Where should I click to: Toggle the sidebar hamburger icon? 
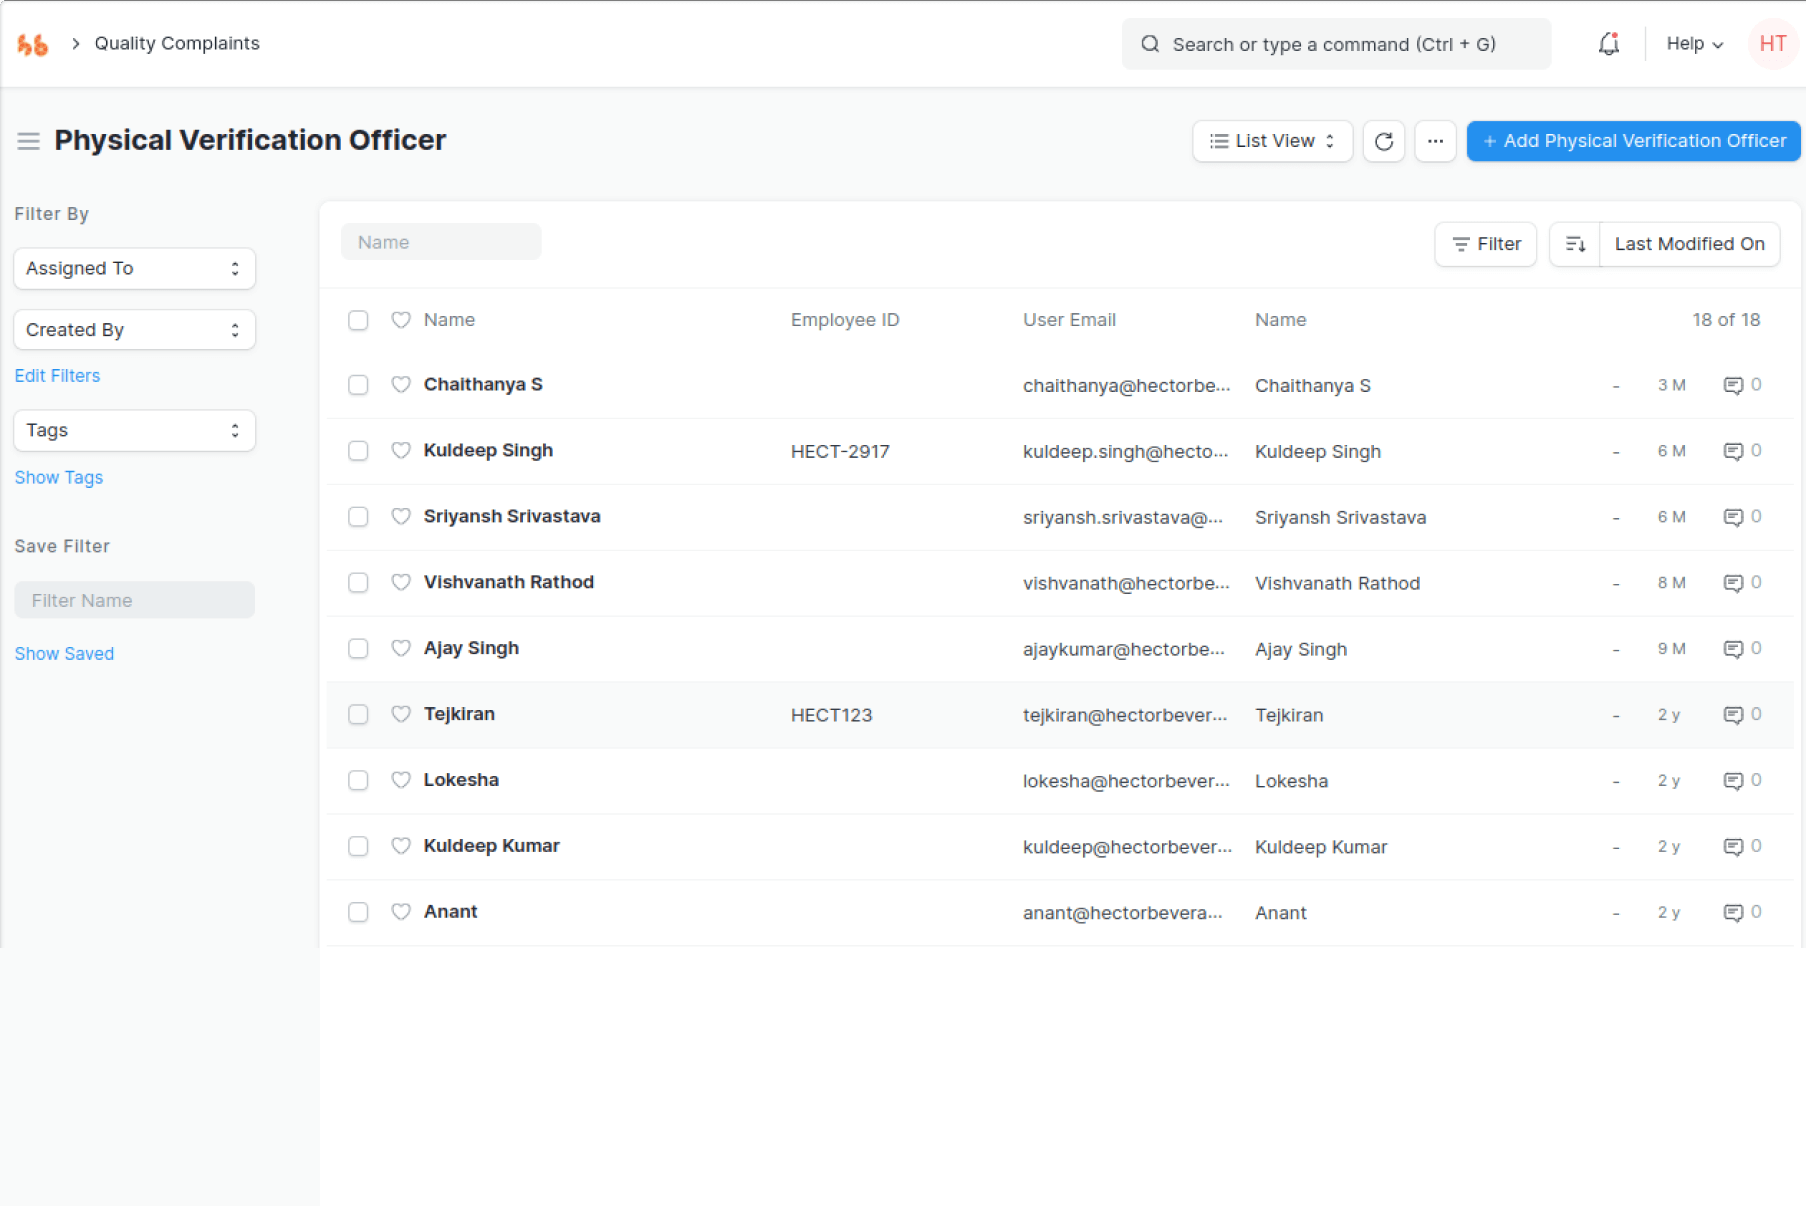pyautogui.click(x=28, y=141)
